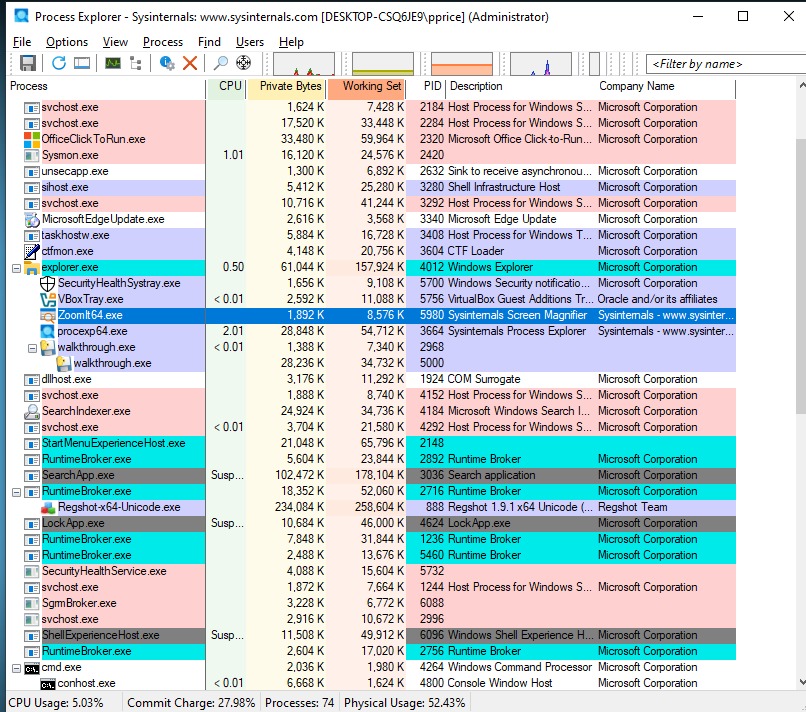This screenshot has height=712, width=806.
Task: Click the Save toolbar icon
Action: coord(28,63)
